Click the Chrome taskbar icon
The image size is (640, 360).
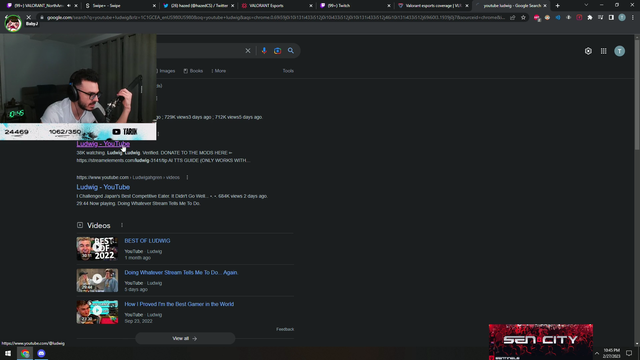(25, 353)
